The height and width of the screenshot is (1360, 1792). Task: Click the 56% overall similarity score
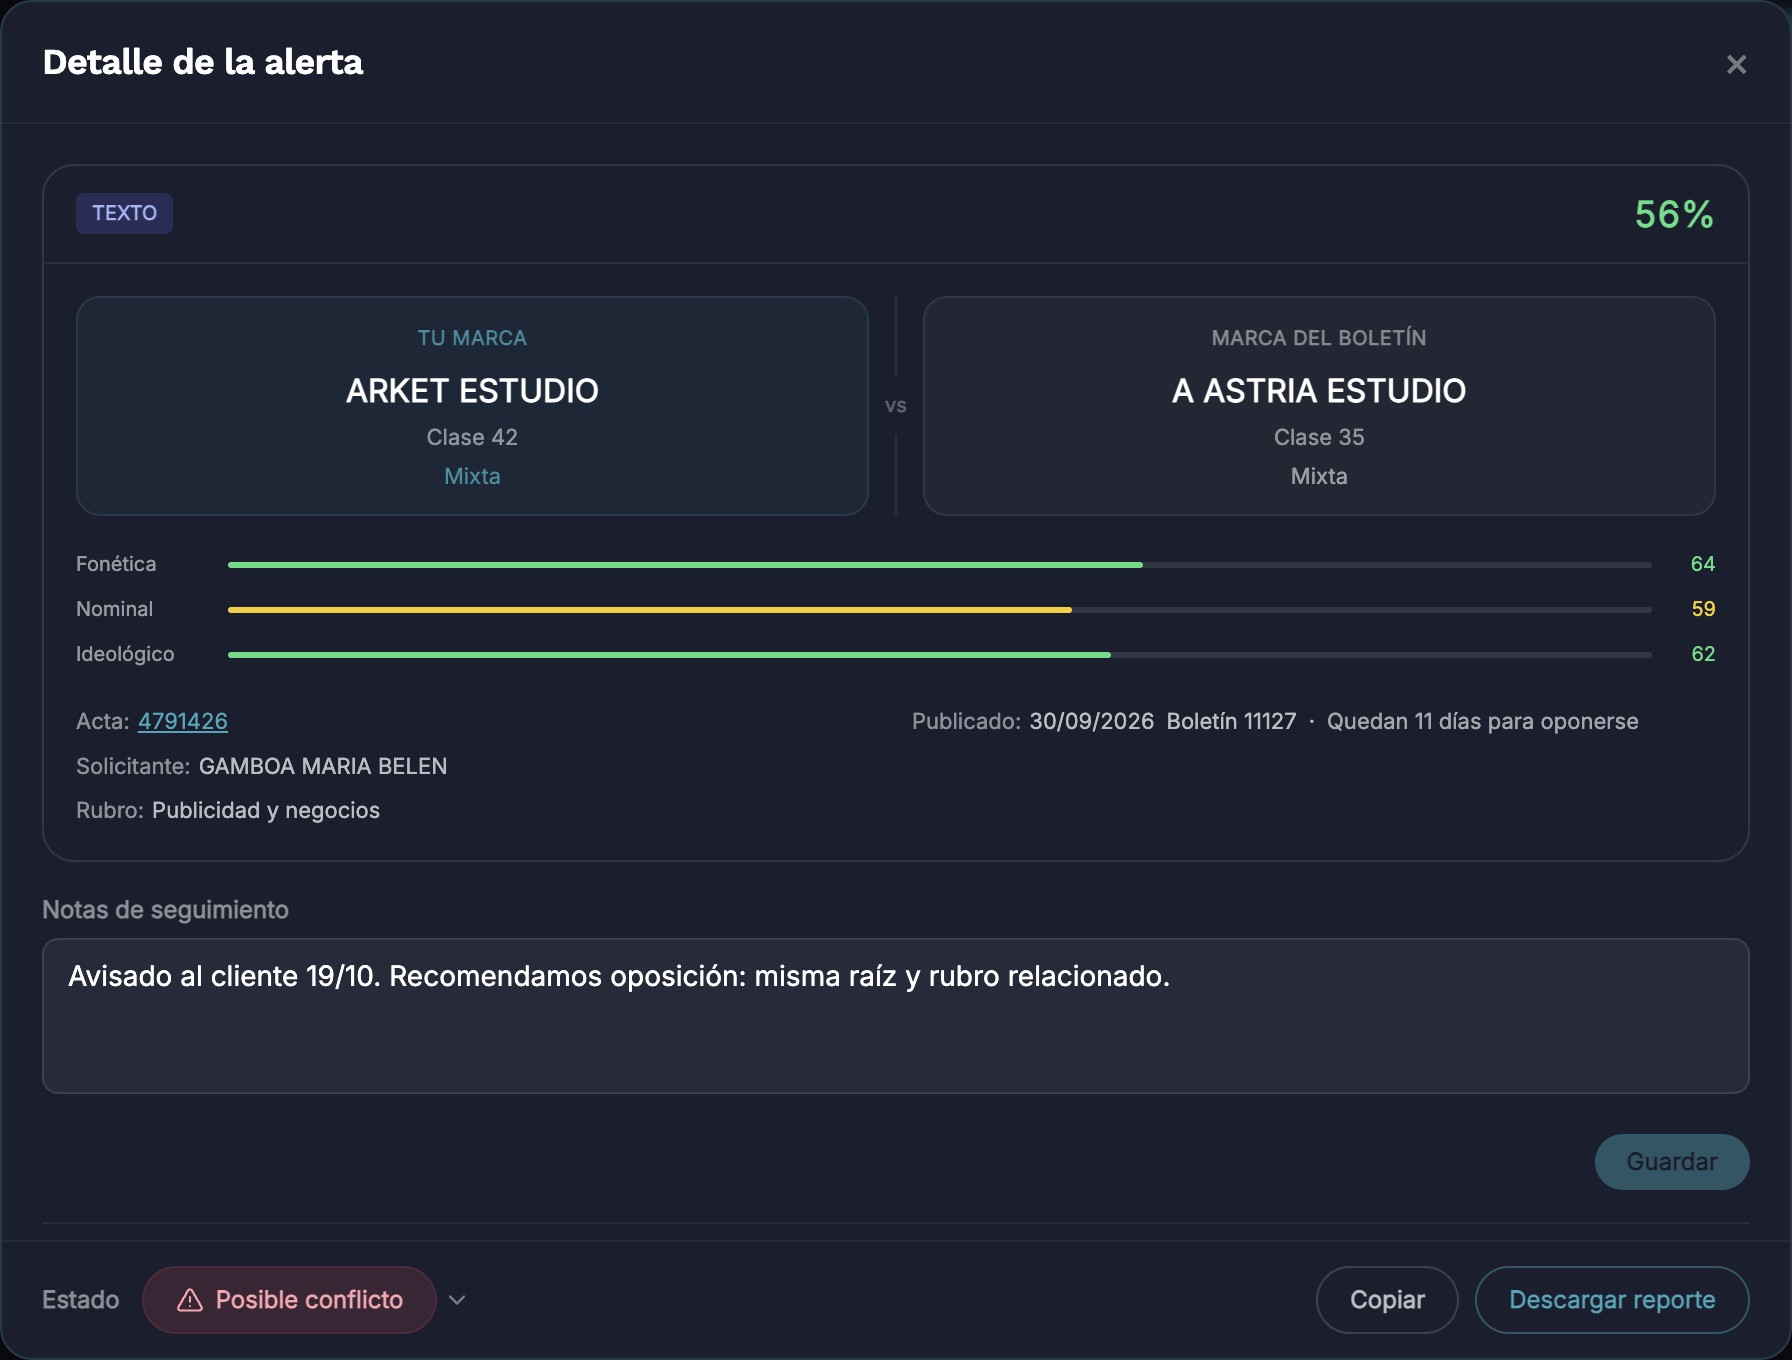(x=1674, y=214)
